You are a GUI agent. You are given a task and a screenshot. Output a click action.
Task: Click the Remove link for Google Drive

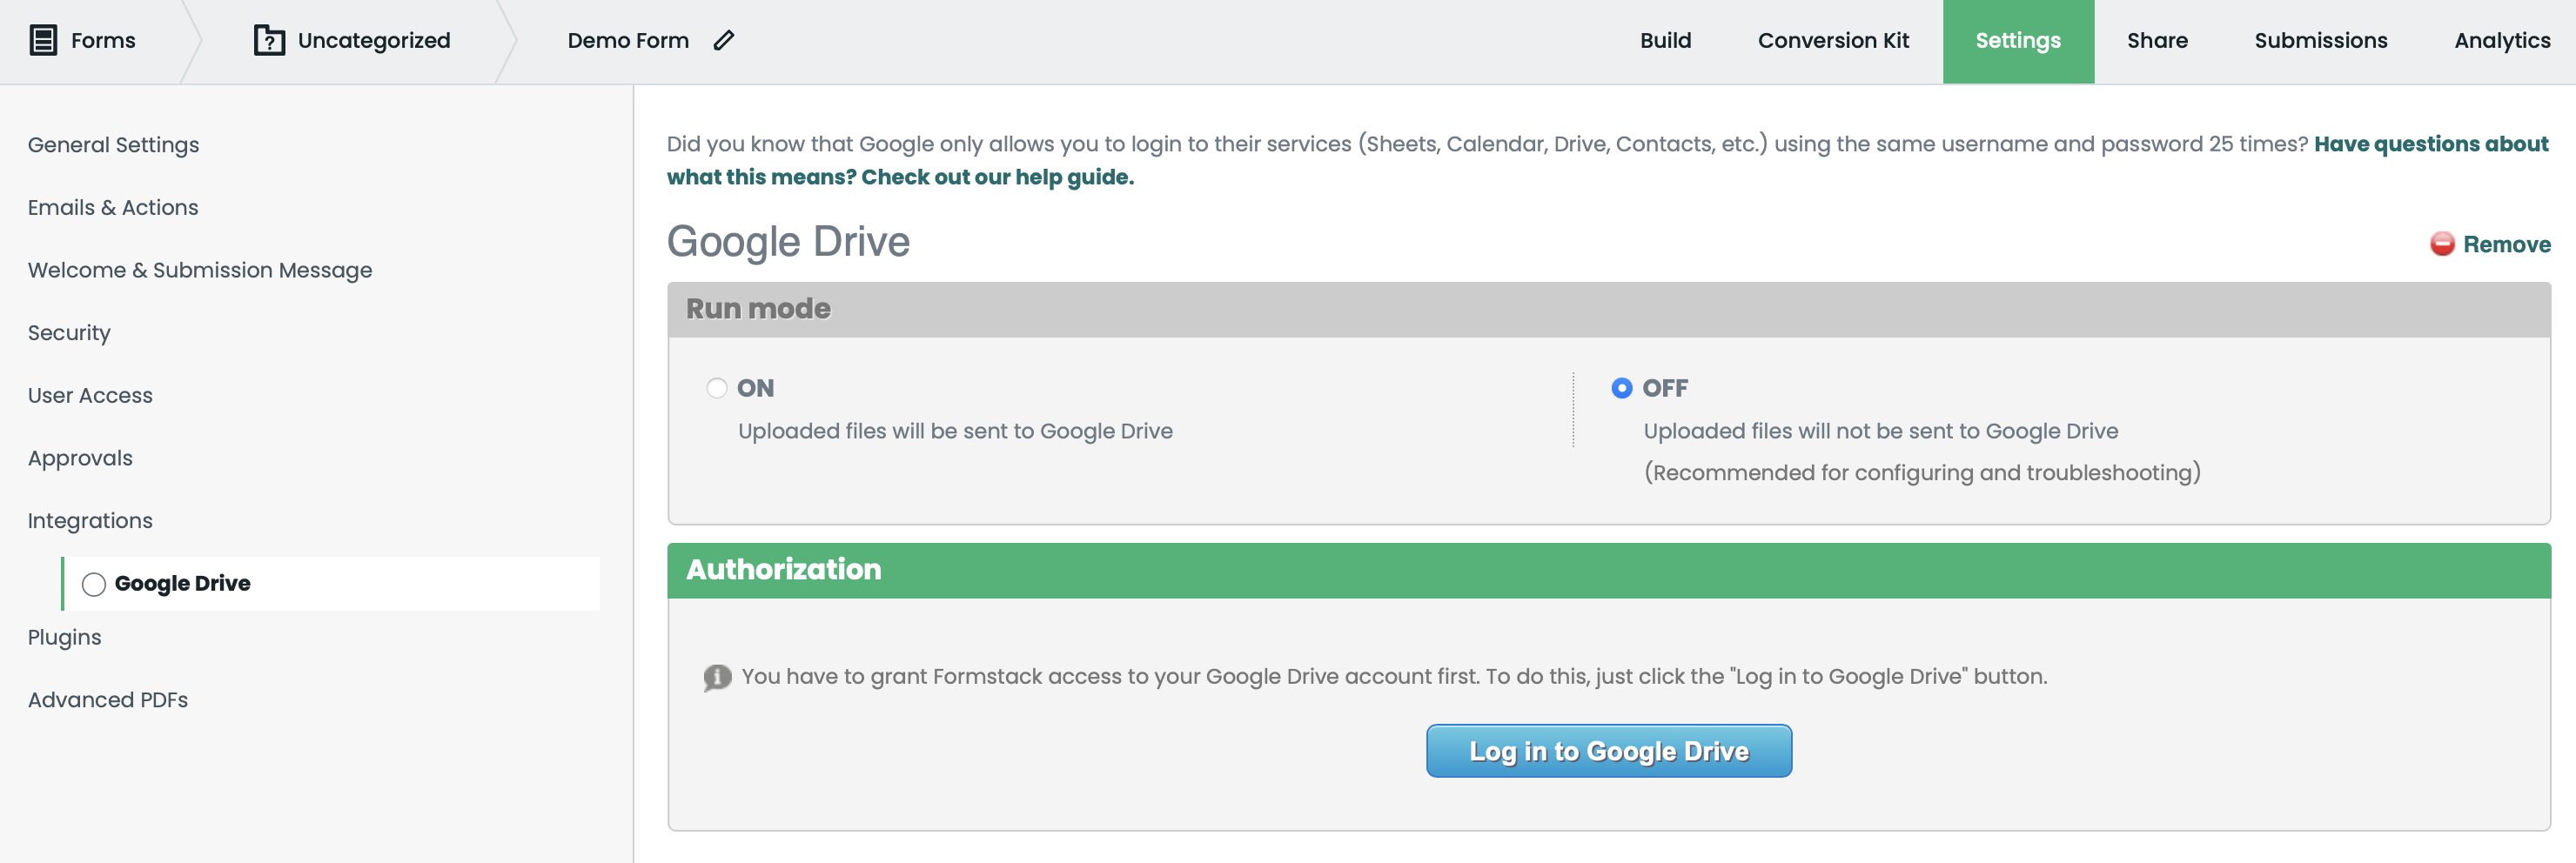tap(2505, 244)
